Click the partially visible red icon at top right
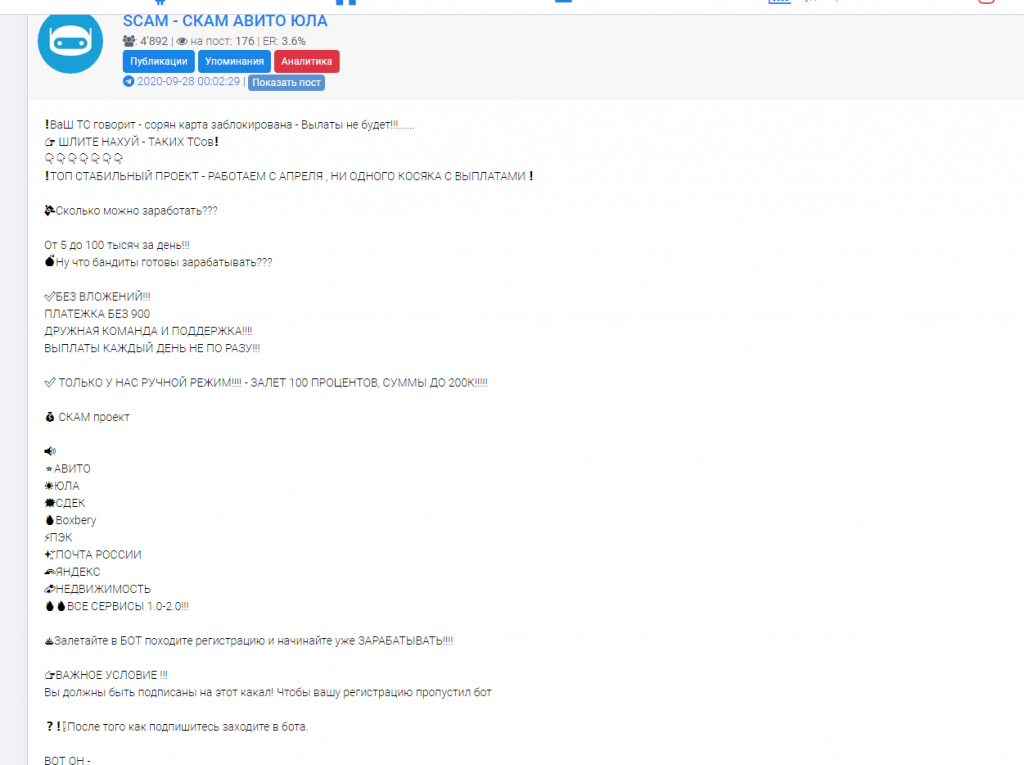The width and height of the screenshot is (1024, 765). pyautogui.click(x=986, y=2)
